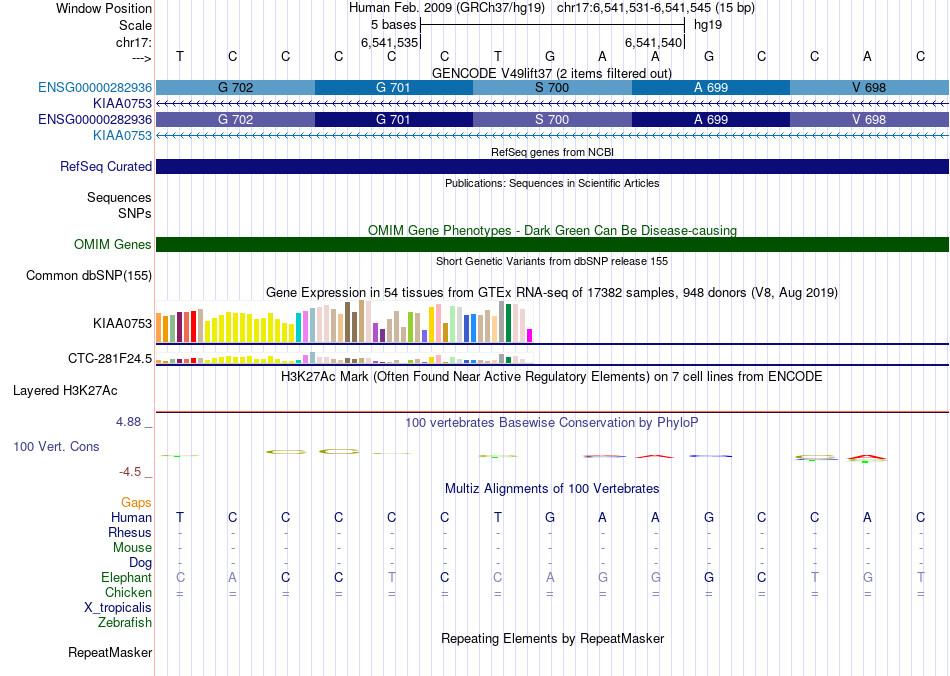Open the H3K27Ac Mark track title
950x676 pixels.
click(552, 377)
